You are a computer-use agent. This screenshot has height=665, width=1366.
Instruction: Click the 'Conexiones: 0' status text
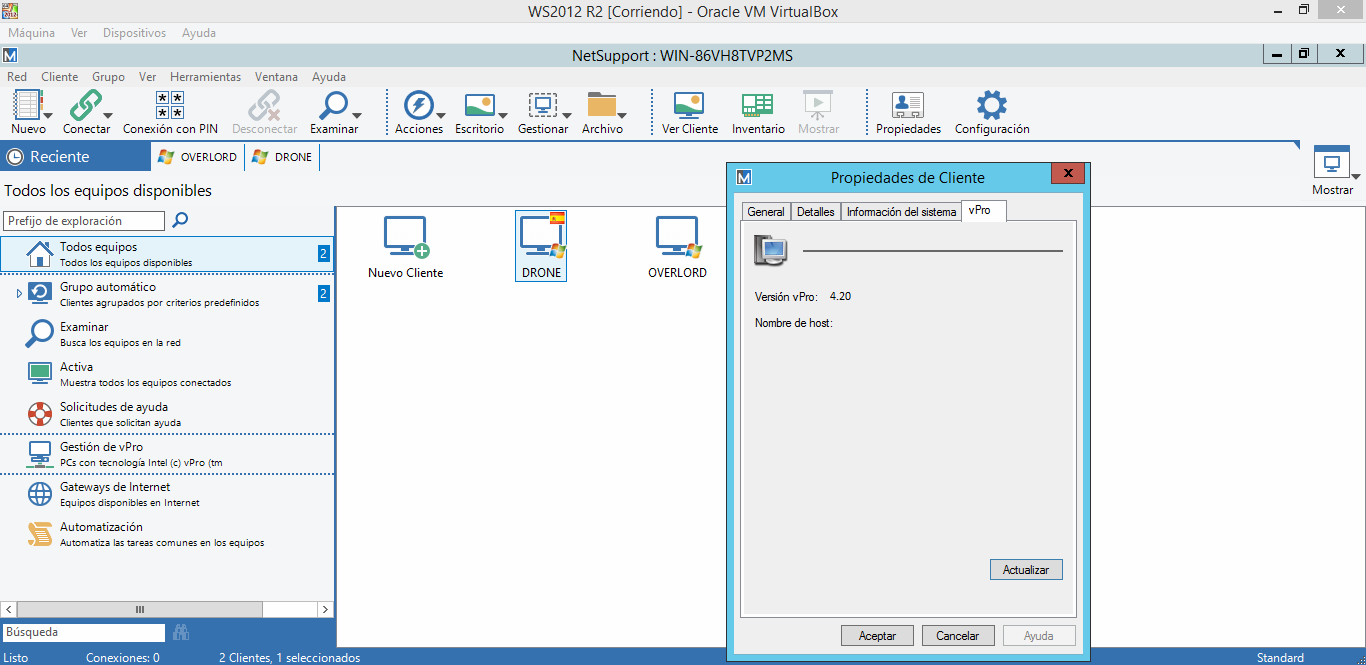[x=123, y=658]
